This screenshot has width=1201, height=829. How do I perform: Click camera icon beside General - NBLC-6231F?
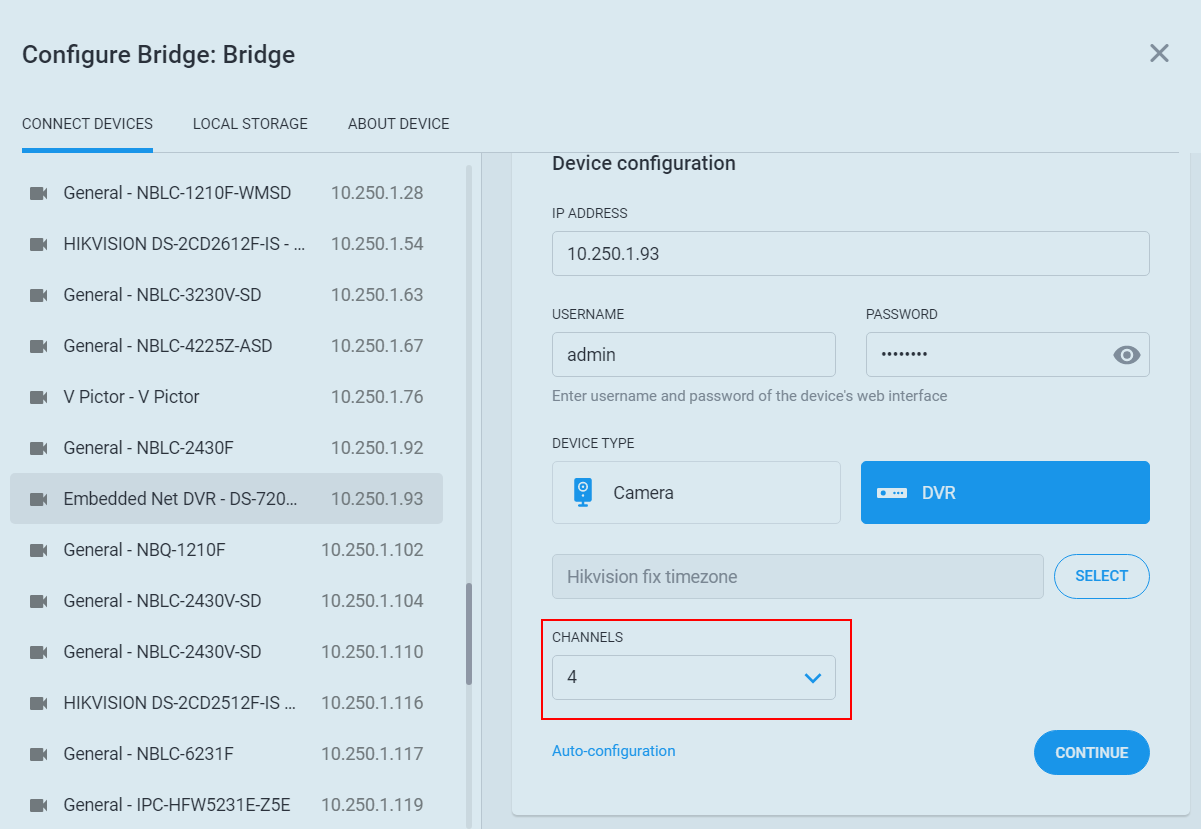39,754
